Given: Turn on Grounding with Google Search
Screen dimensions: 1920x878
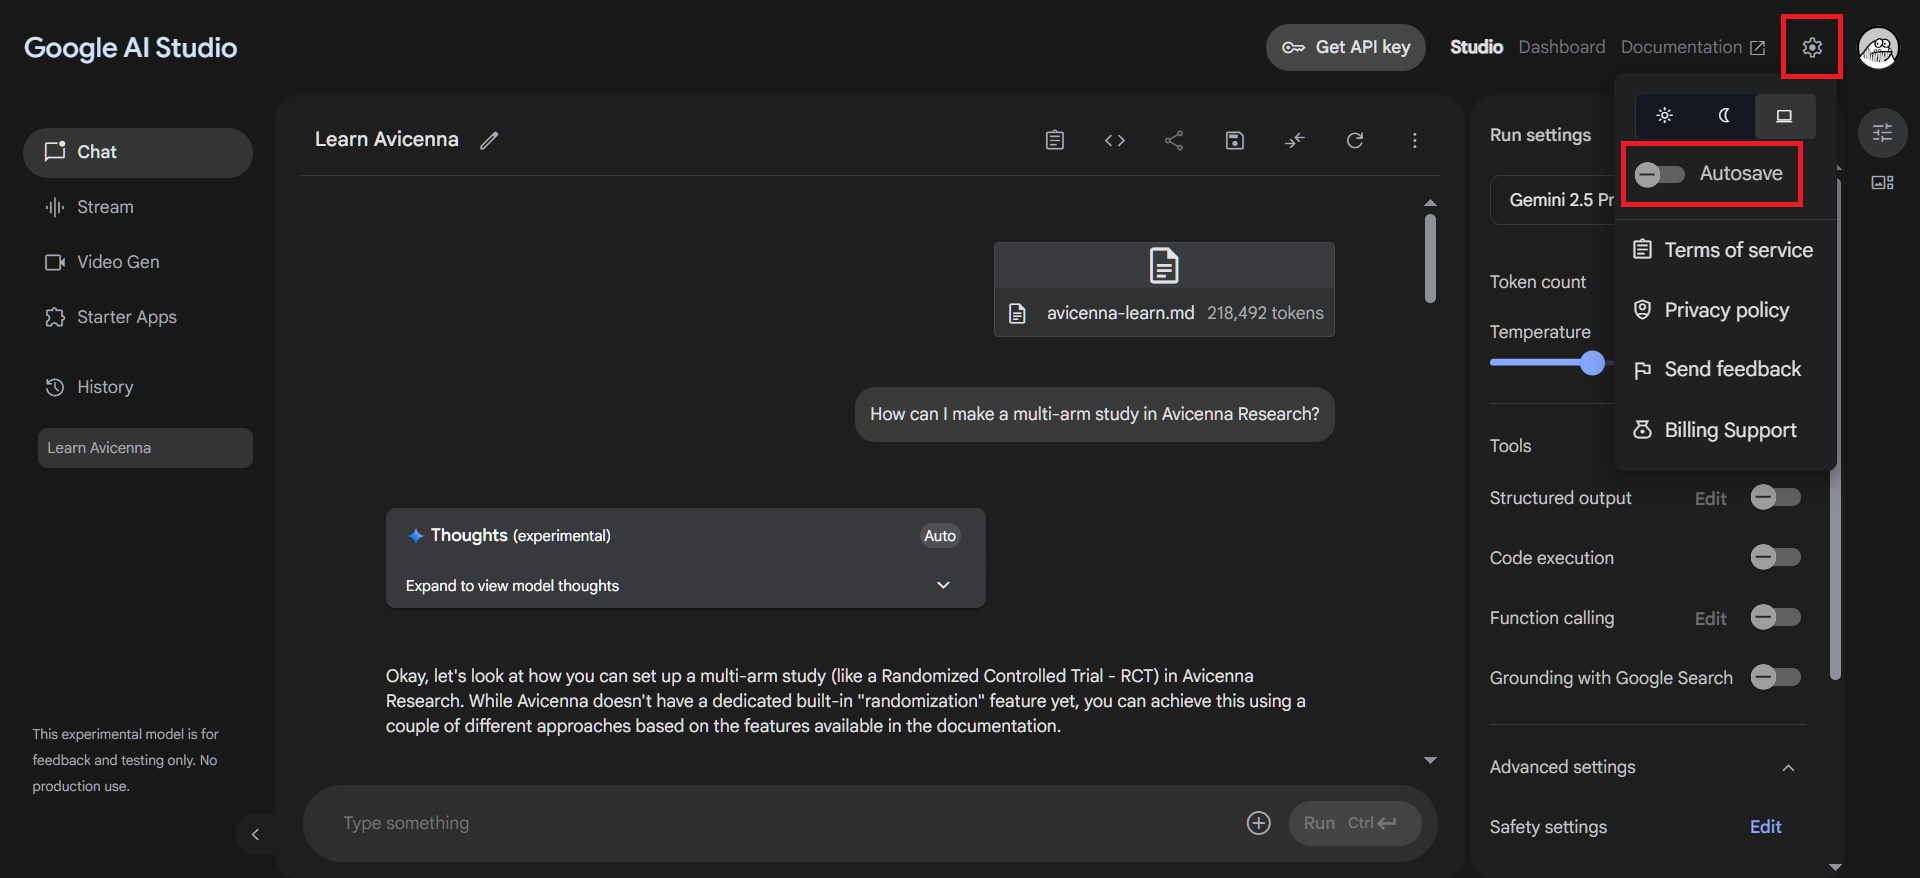Looking at the screenshot, I should (1775, 677).
